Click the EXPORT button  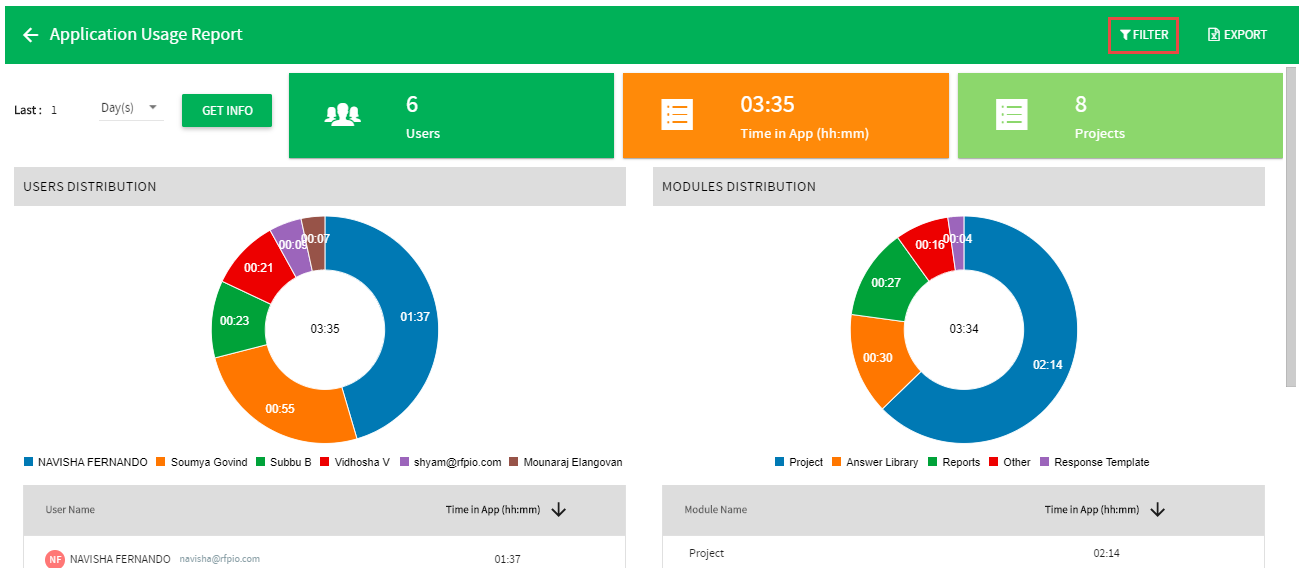click(1237, 35)
